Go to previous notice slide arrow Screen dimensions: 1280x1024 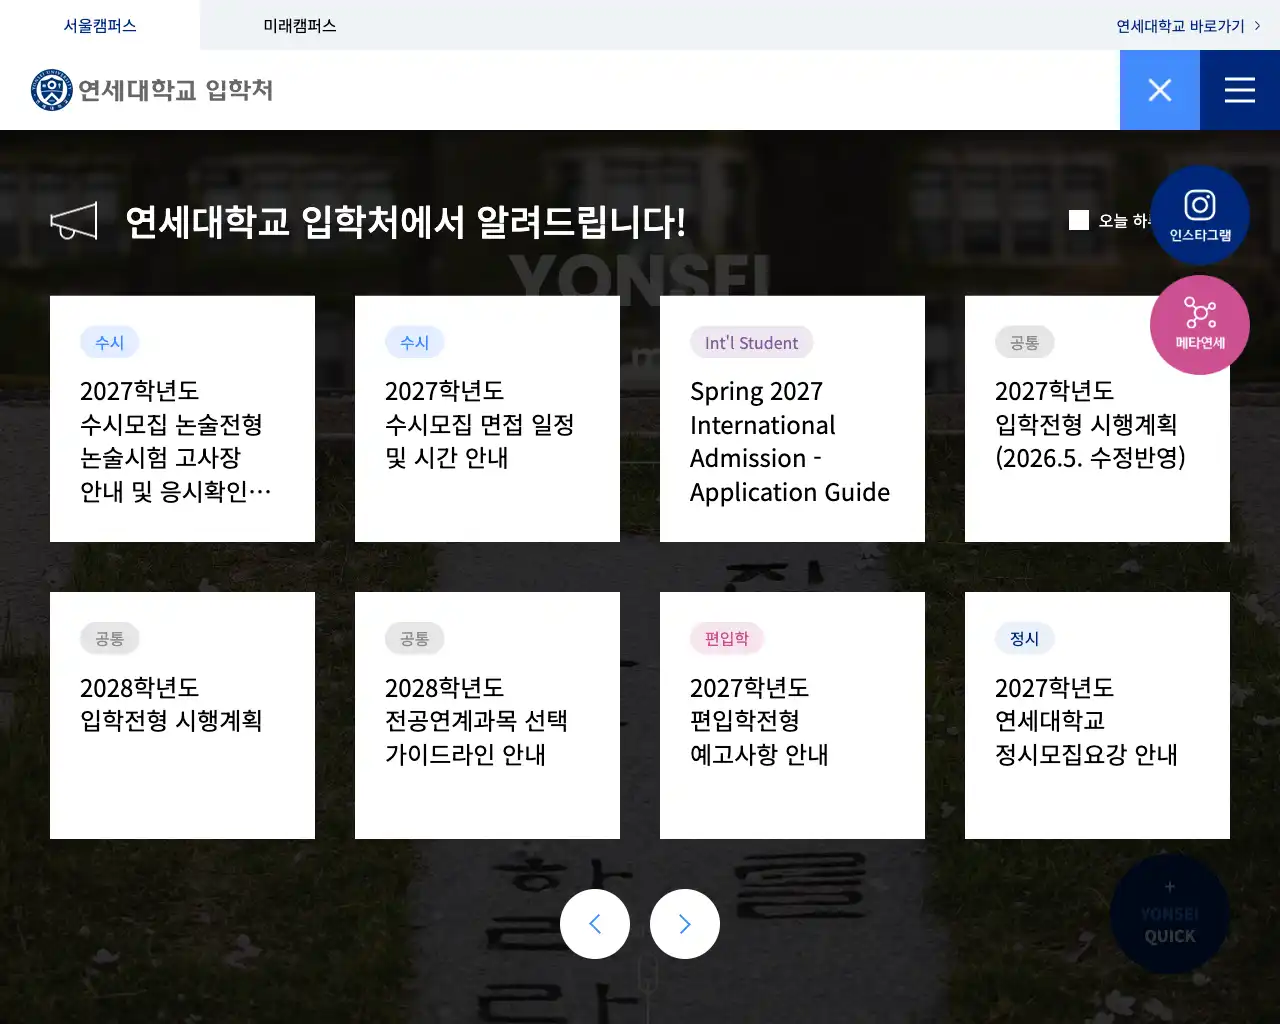coord(595,924)
